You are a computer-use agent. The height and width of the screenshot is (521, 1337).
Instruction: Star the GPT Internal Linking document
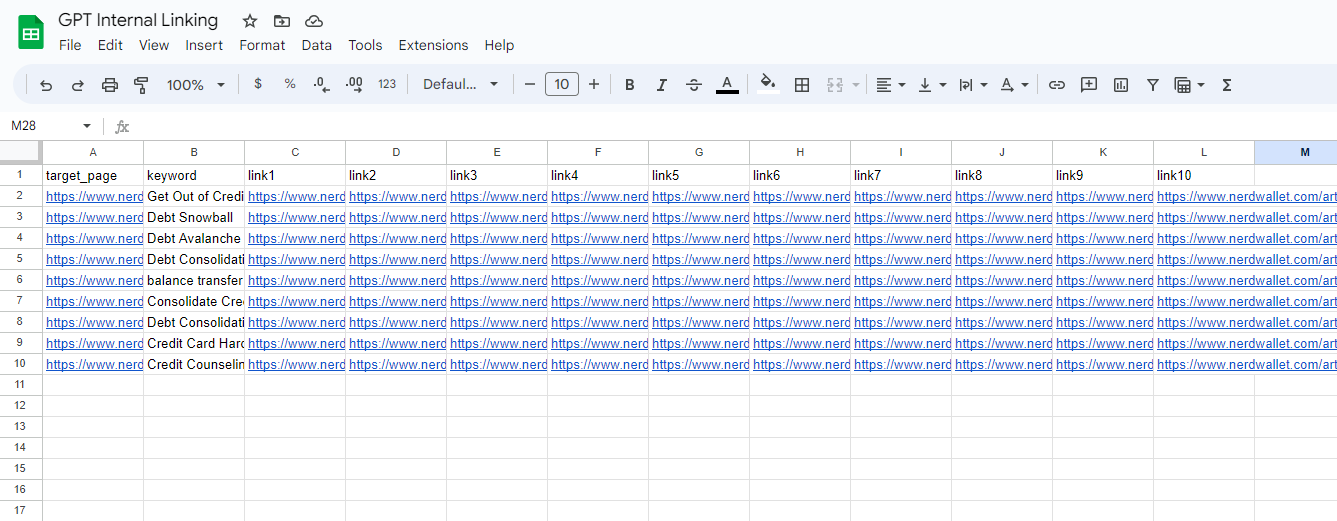tap(250, 21)
